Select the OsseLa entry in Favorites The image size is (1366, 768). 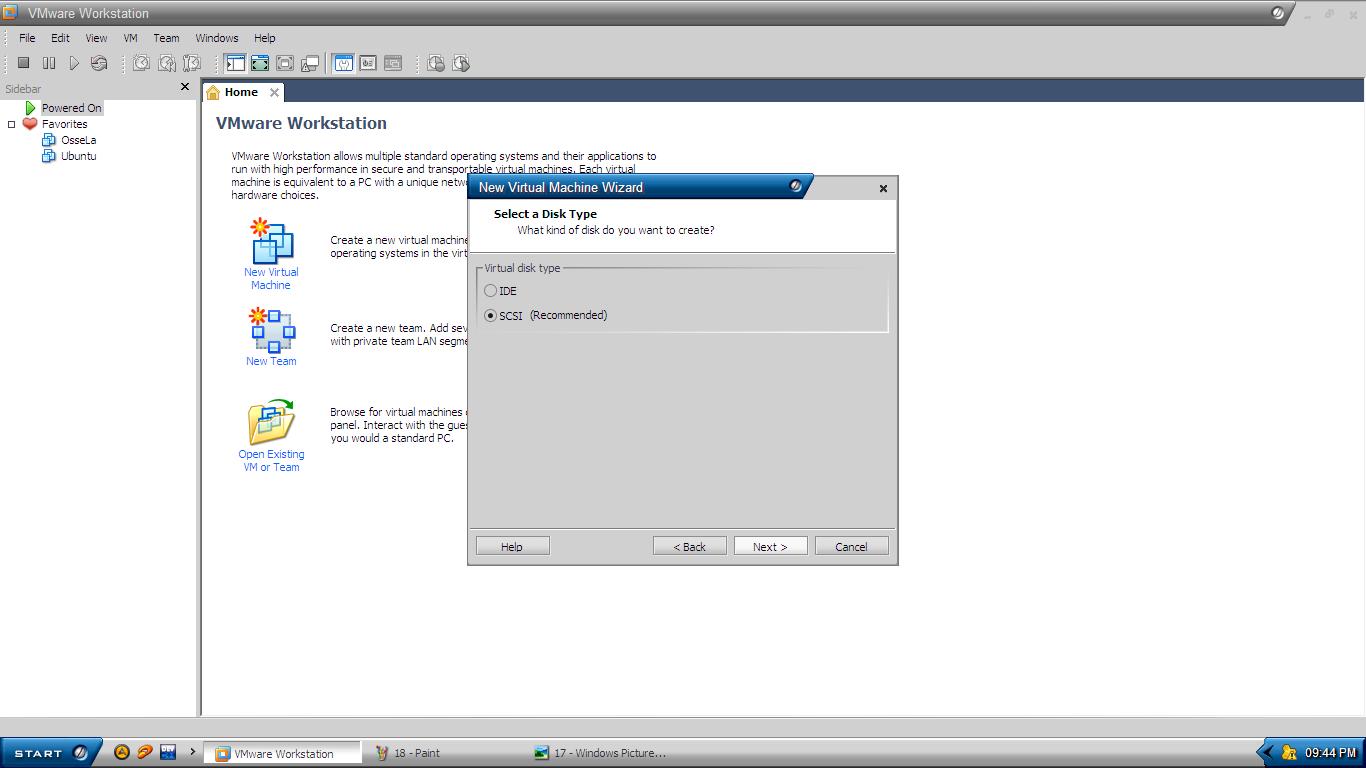coord(78,140)
